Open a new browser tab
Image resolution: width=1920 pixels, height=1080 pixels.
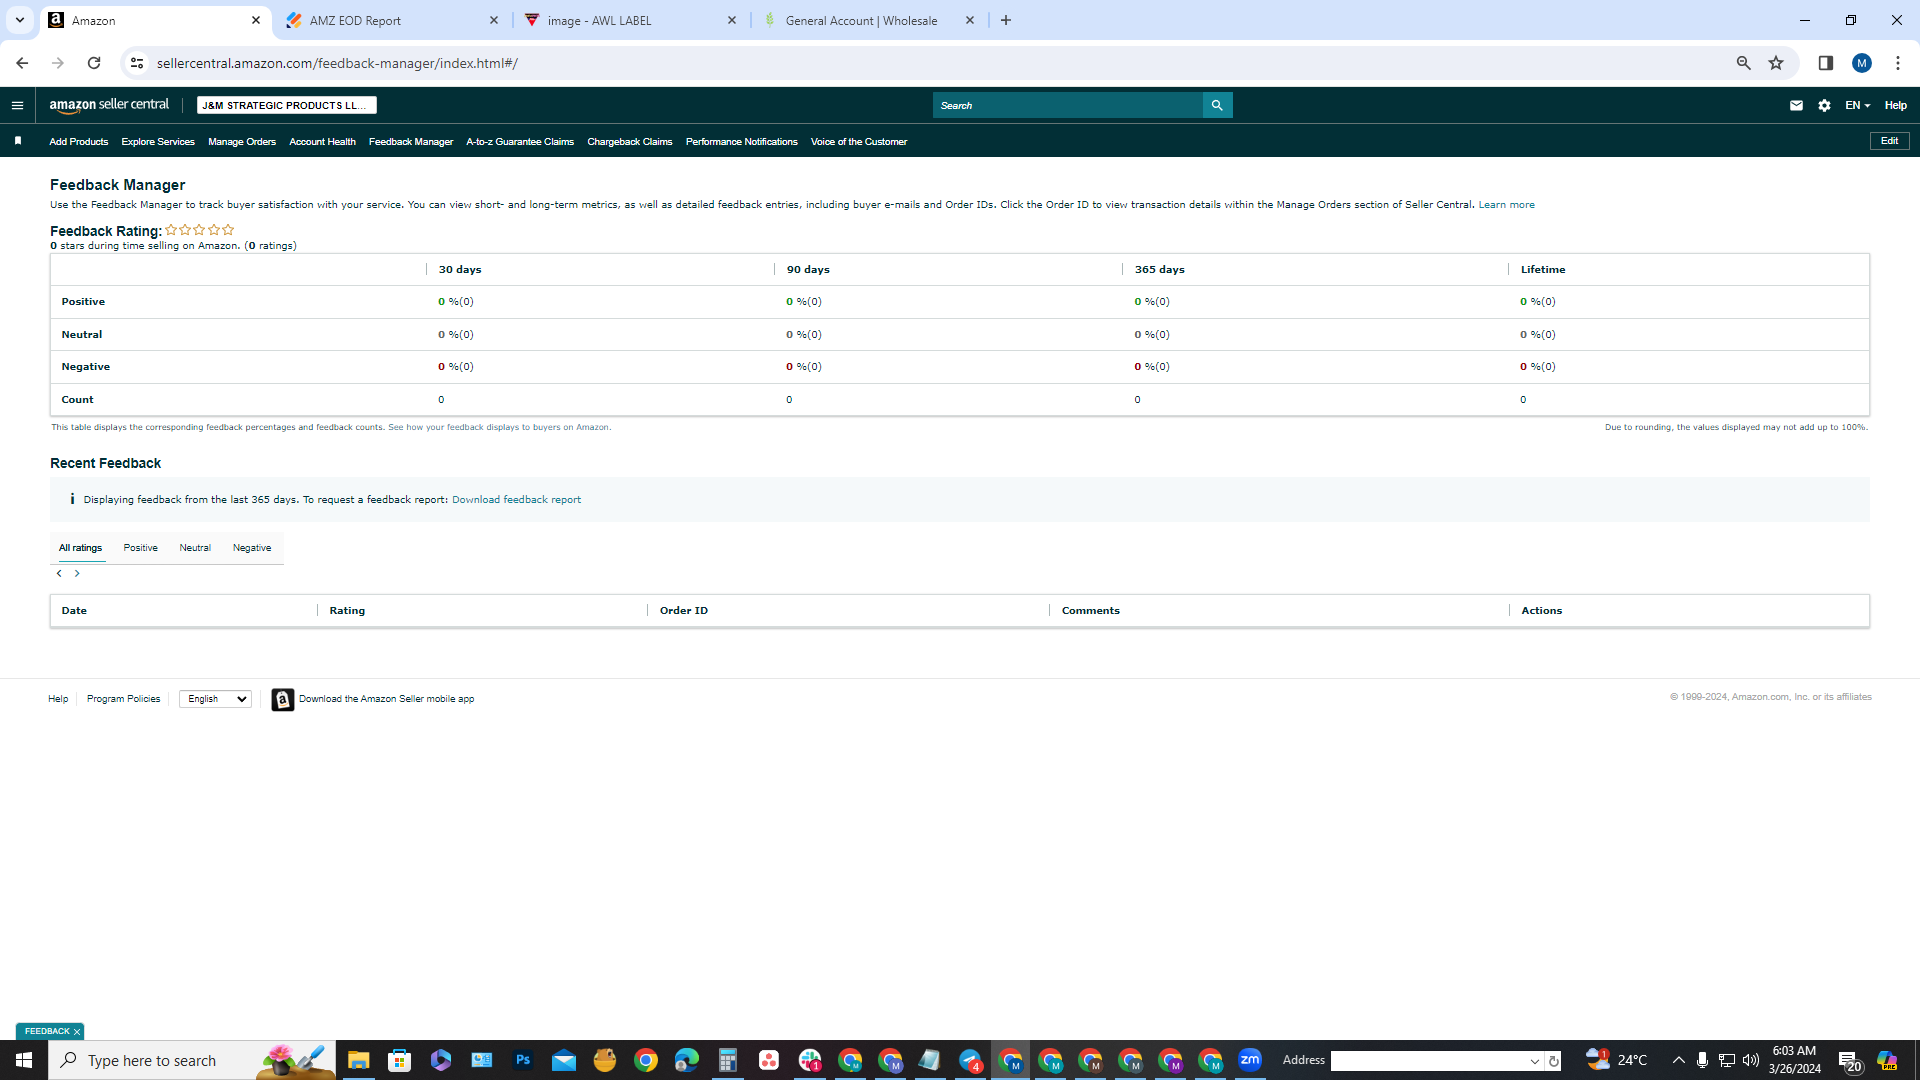tap(1006, 20)
